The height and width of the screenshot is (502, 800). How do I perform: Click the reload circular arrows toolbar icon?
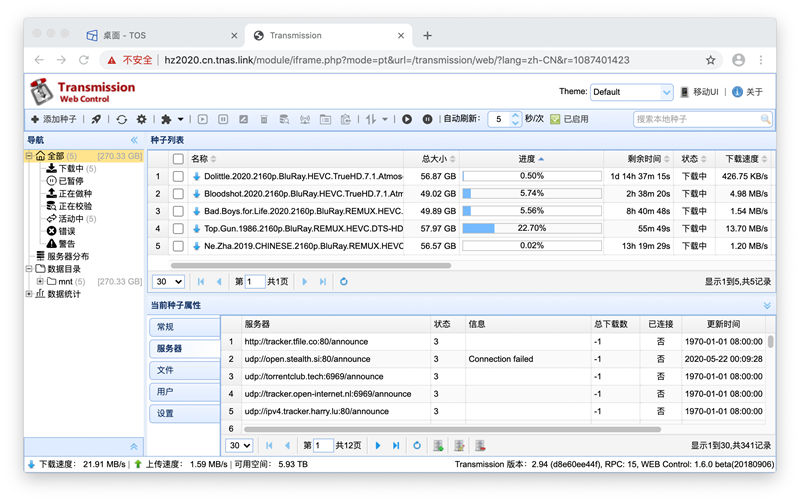point(121,119)
